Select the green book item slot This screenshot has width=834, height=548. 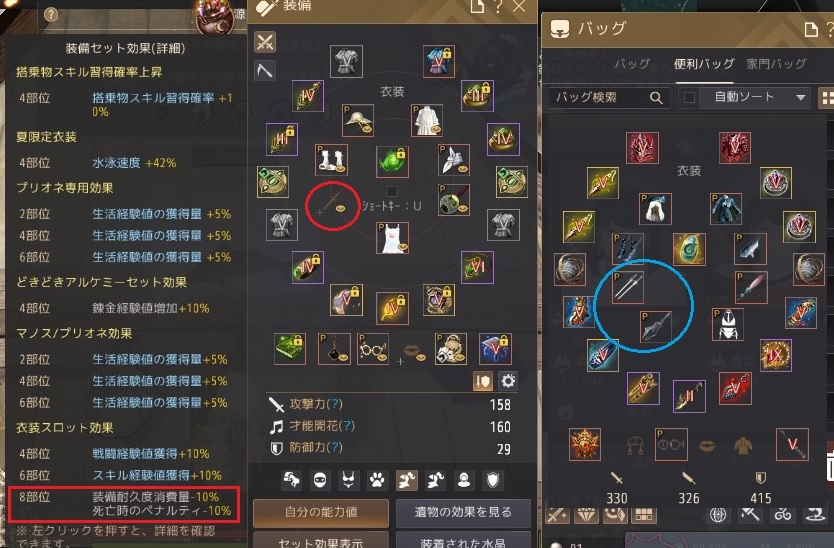pyautogui.click(x=290, y=349)
